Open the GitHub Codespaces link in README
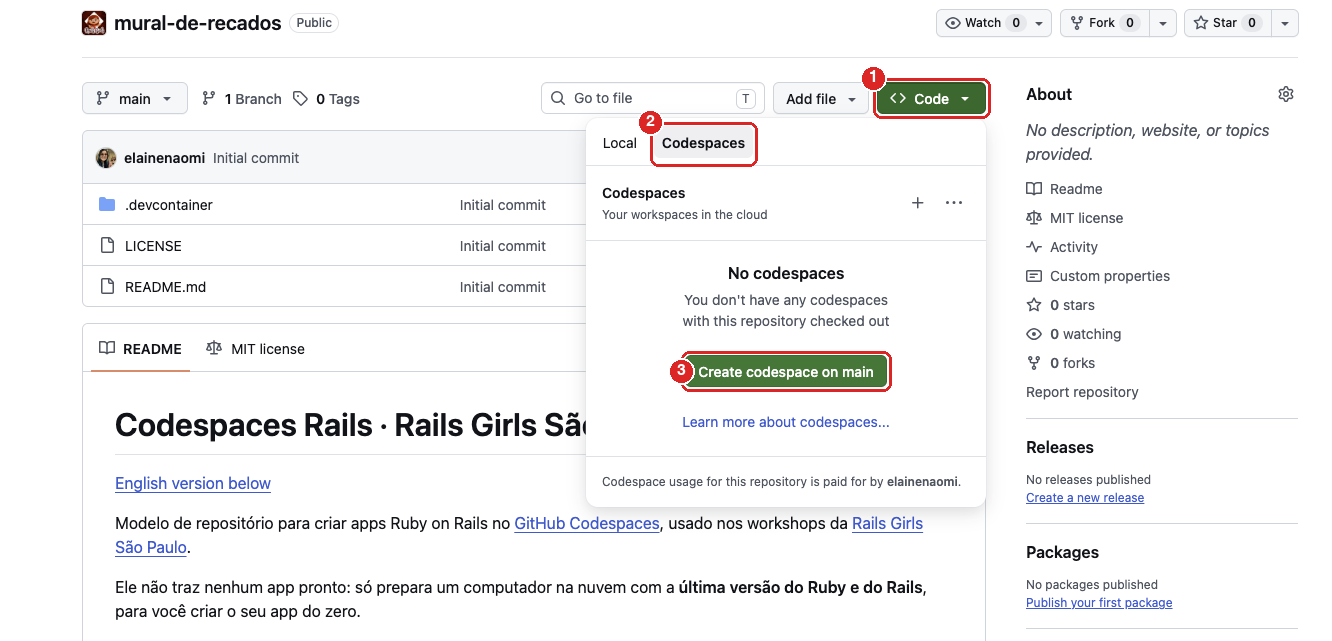Image resolution: width=1332 pixels, height=641 pixels. coord(587,523)
